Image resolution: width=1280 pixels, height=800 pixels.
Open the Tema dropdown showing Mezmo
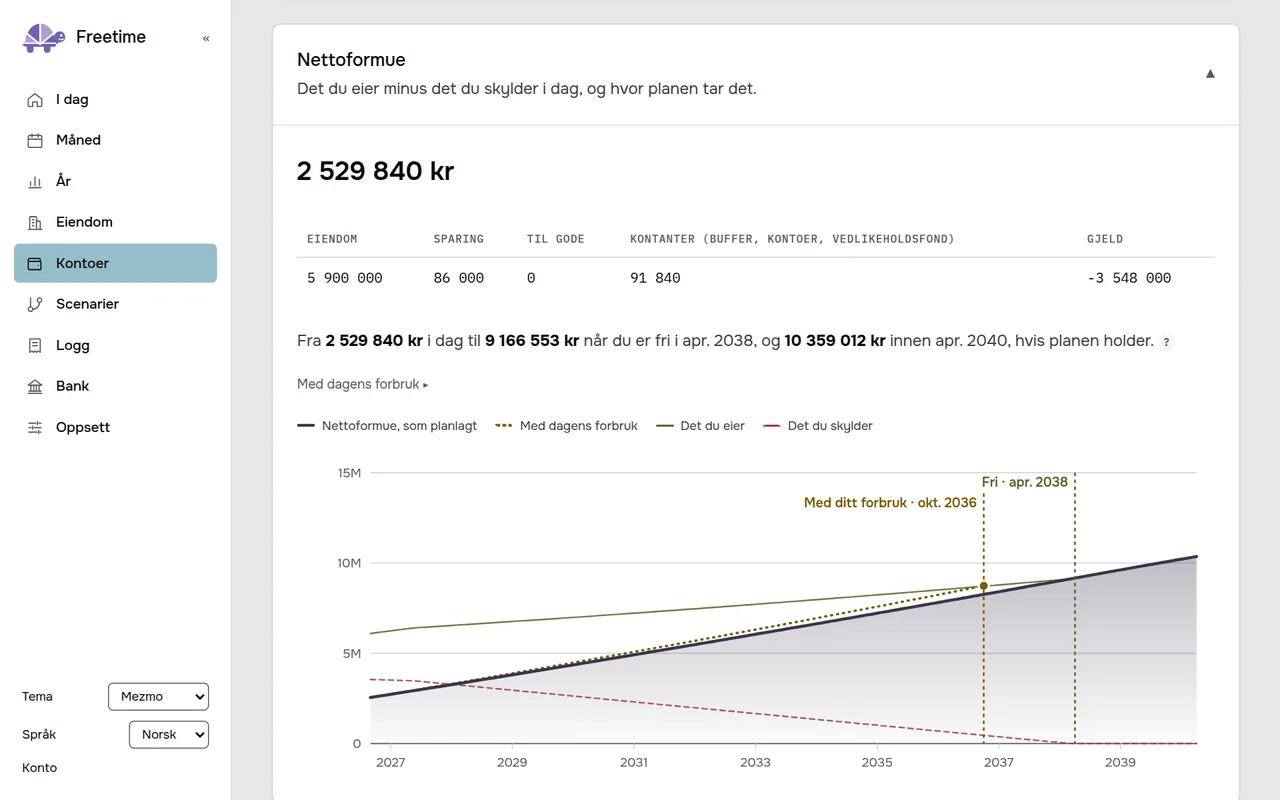point(158,697)
